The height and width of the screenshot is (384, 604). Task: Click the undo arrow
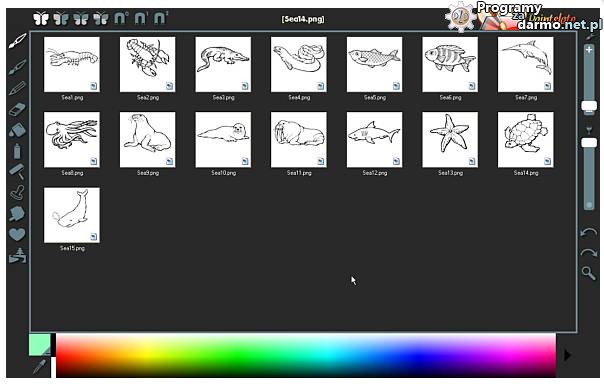(588, 232)
